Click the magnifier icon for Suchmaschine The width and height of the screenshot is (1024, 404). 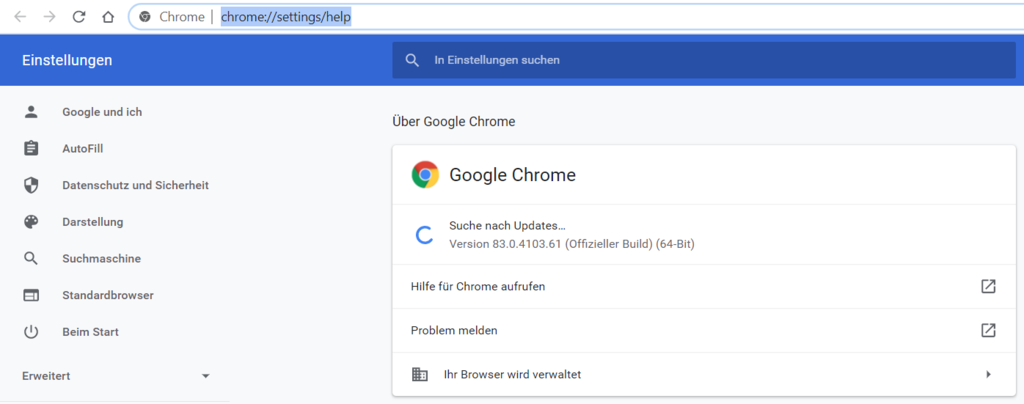[x=31, y=258]
